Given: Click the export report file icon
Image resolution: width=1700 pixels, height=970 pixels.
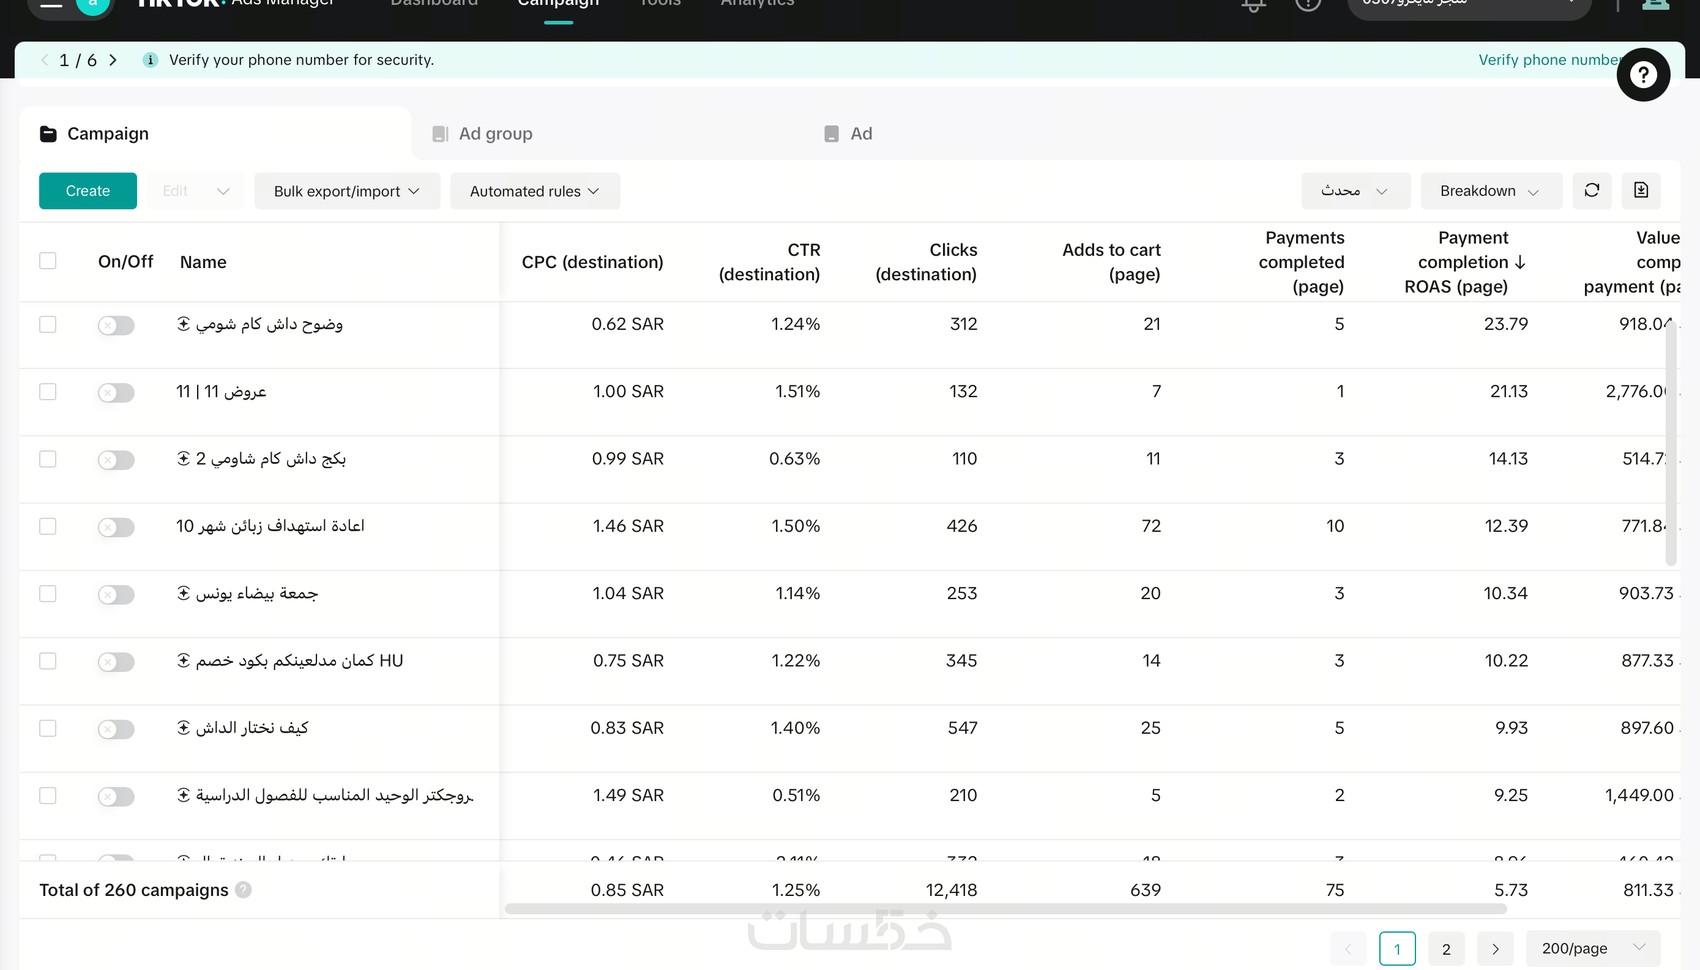Looking at the screenshot, I should click(x=1641, y=190).
